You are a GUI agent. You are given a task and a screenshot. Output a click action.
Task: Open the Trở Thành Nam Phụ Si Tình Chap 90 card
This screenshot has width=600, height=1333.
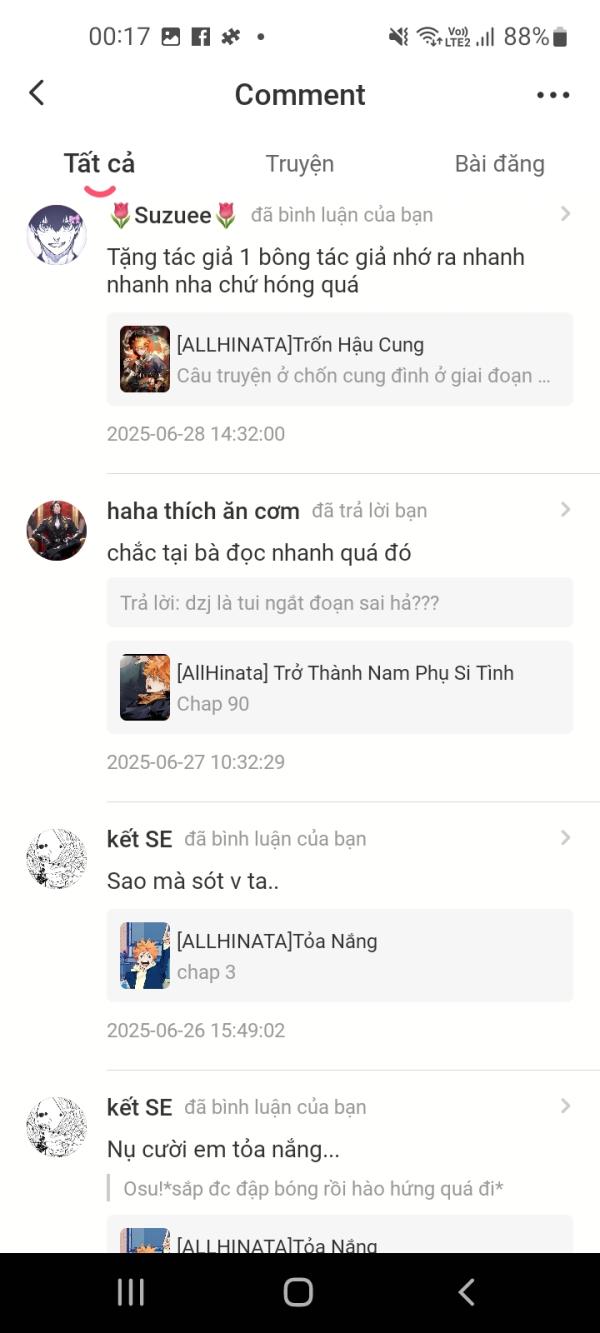(340, 687)
